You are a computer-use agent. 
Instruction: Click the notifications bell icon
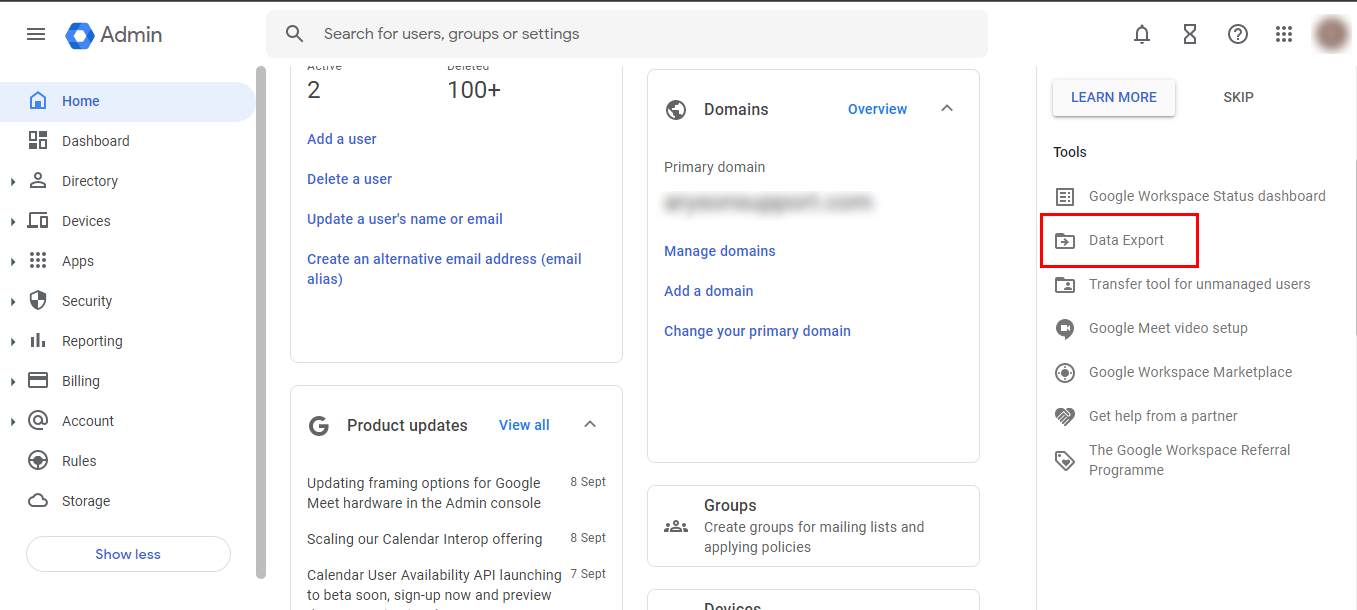click(1142, 34)
